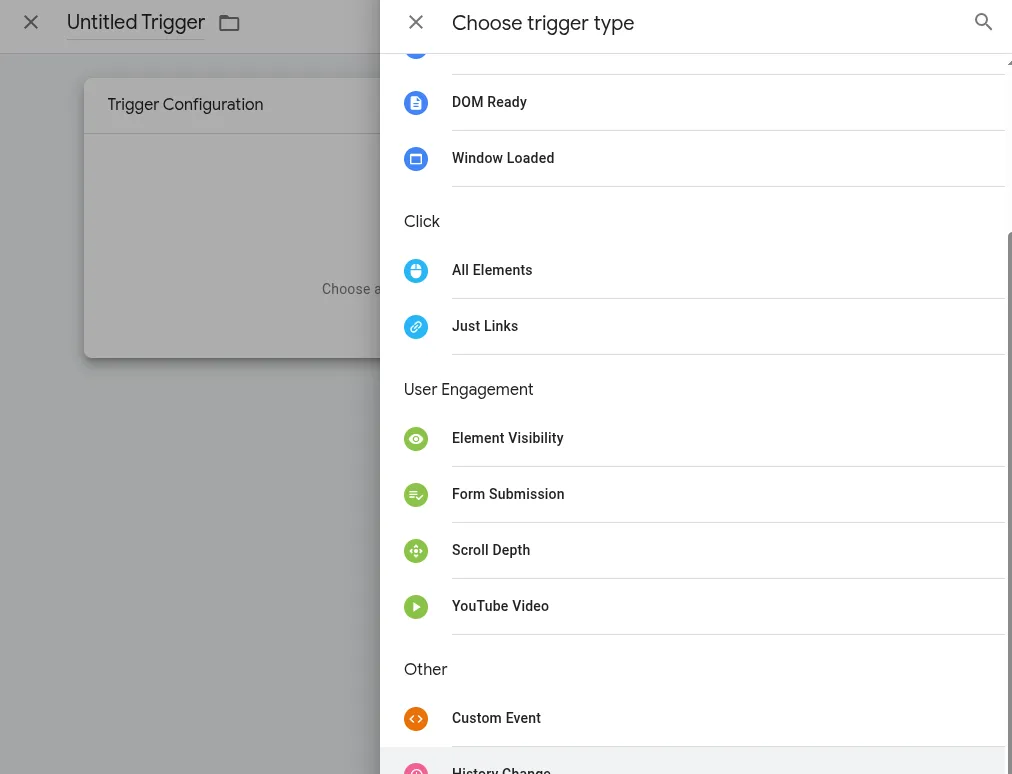Click the YouTube Video play icon
Image resolution: width=1012 pixels, height=774 pixels.
[x=416, y=607]
